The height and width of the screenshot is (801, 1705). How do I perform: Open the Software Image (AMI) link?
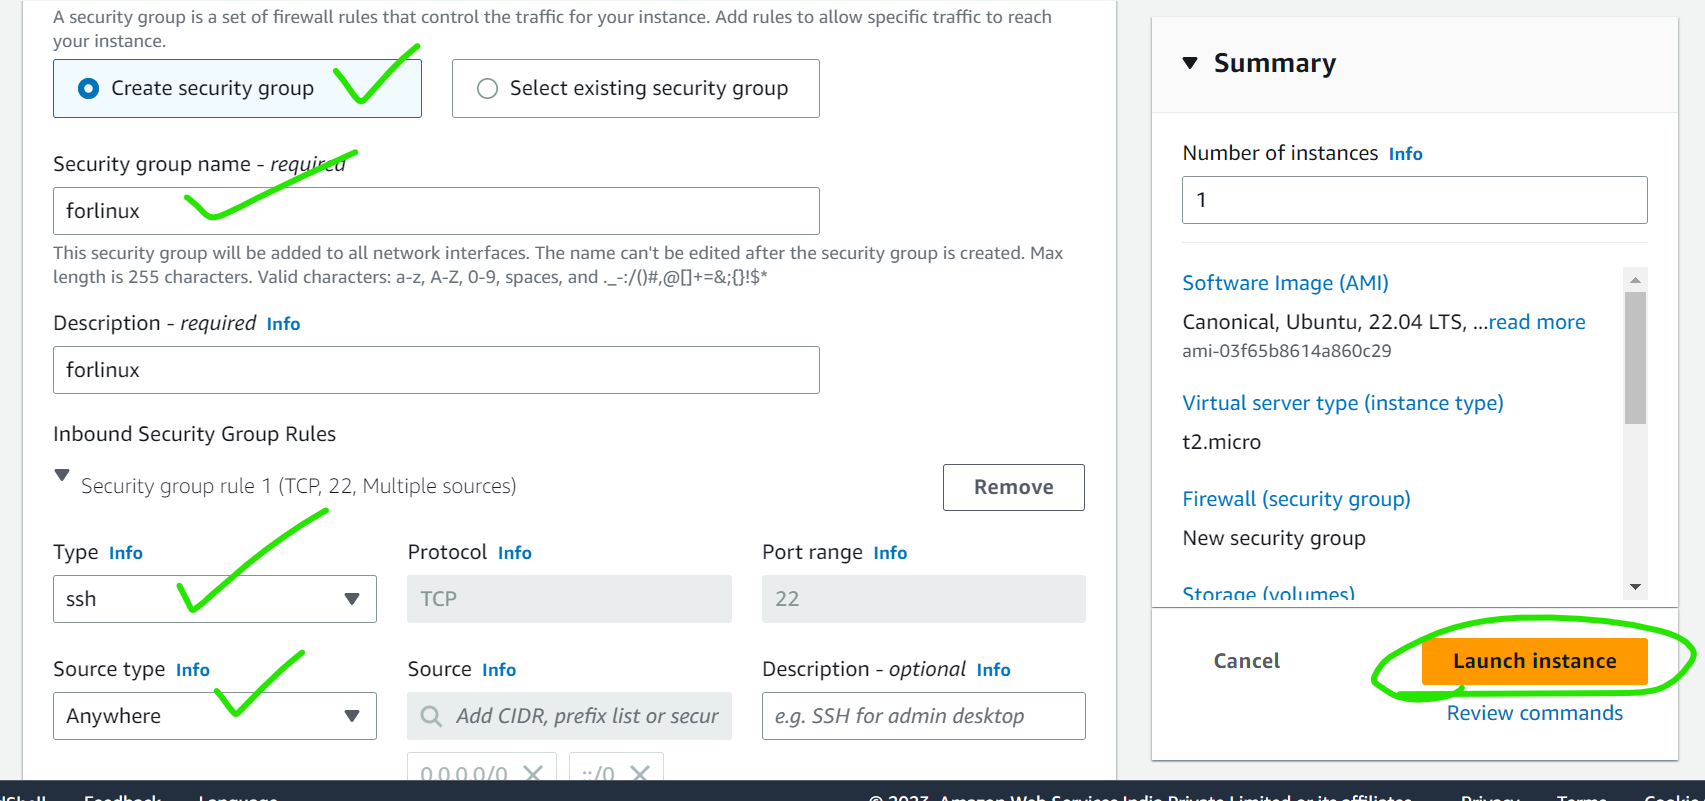click(x=1286, y=283)
